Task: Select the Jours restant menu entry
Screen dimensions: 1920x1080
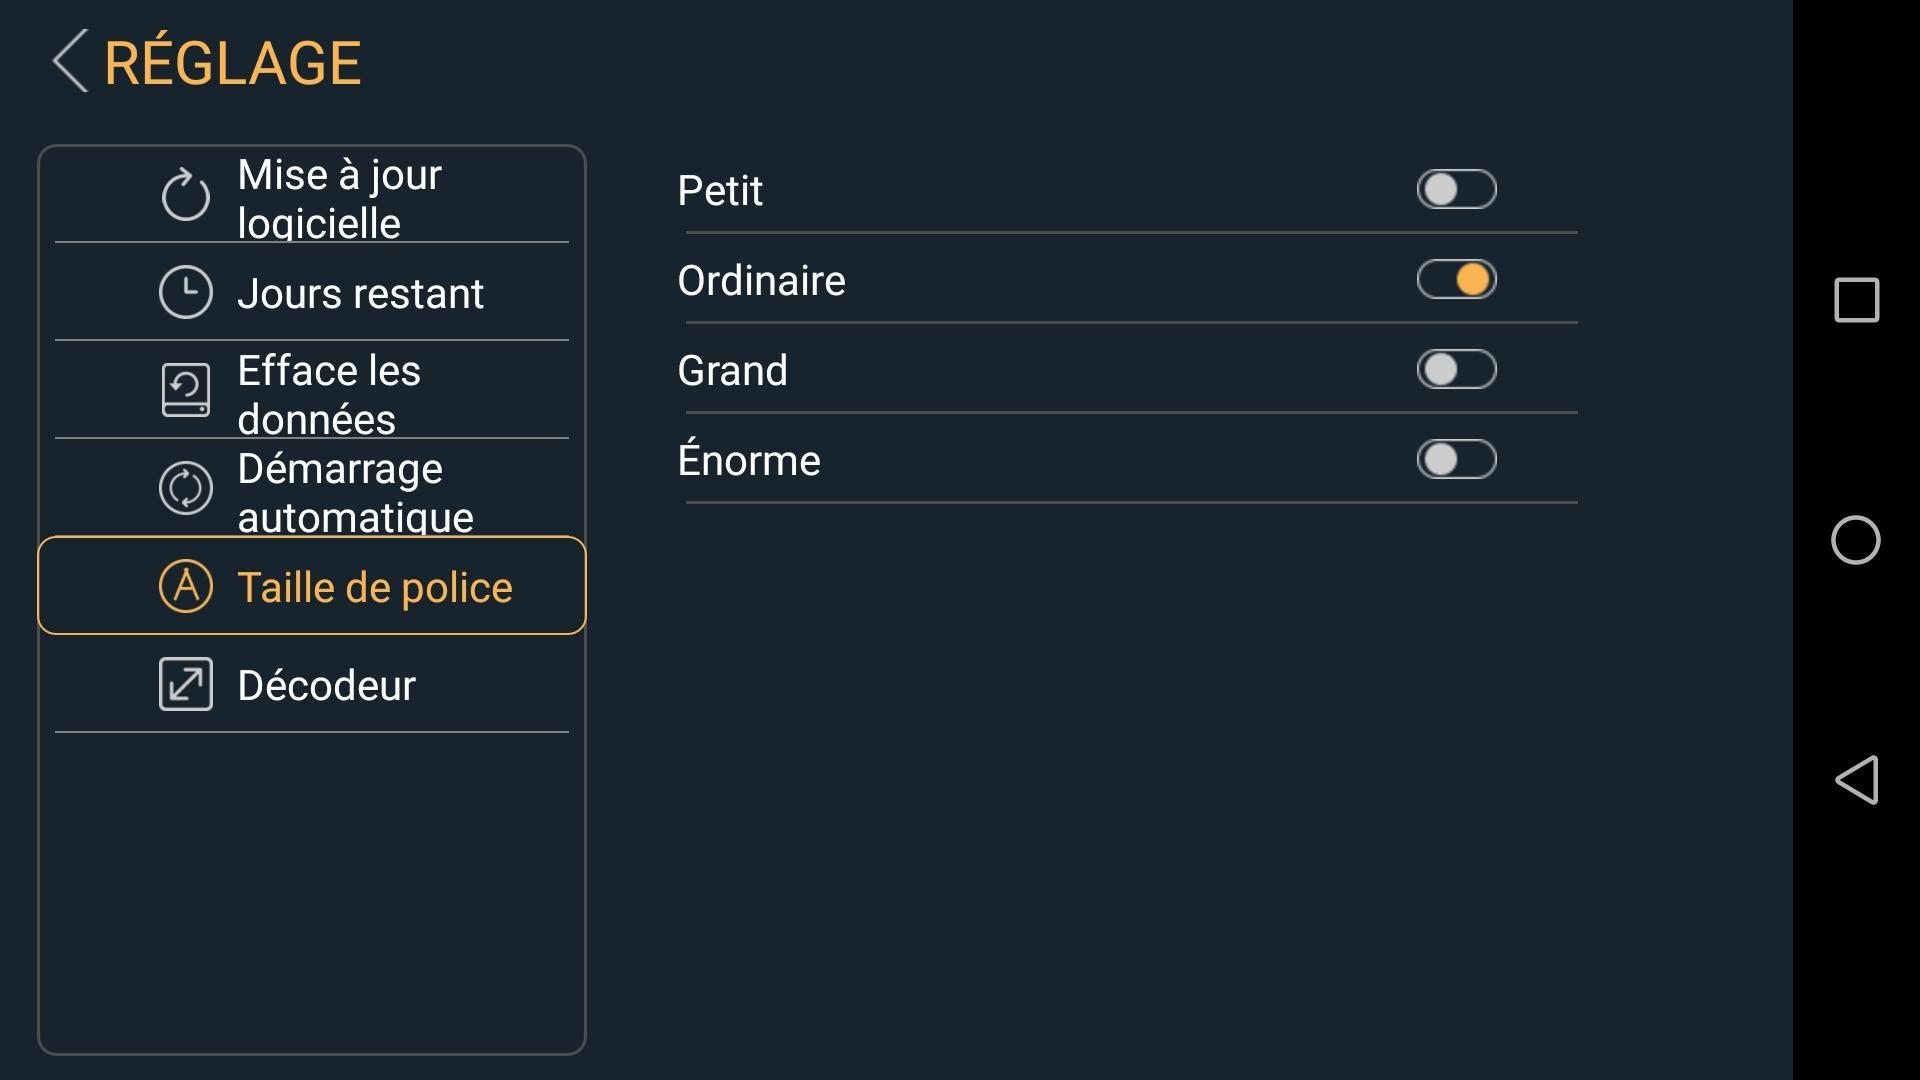Action: (x=312, y=293)
